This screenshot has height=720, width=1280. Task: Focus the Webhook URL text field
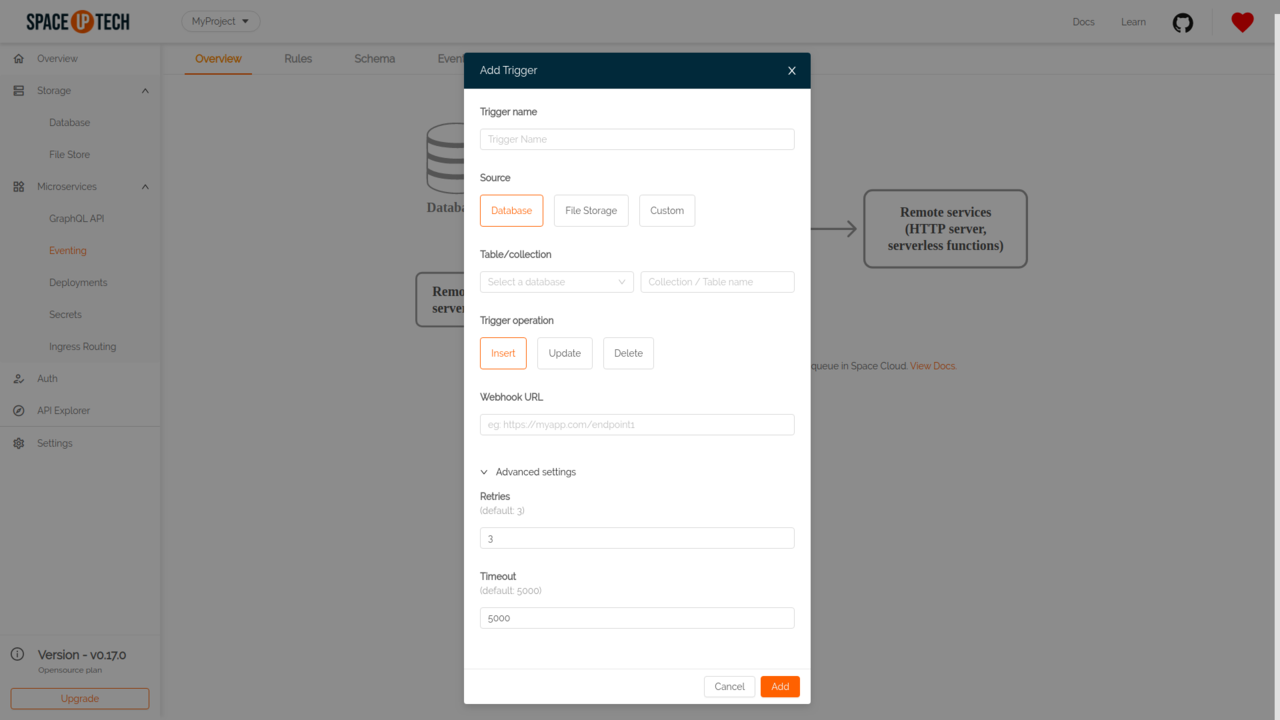point(637,425)
